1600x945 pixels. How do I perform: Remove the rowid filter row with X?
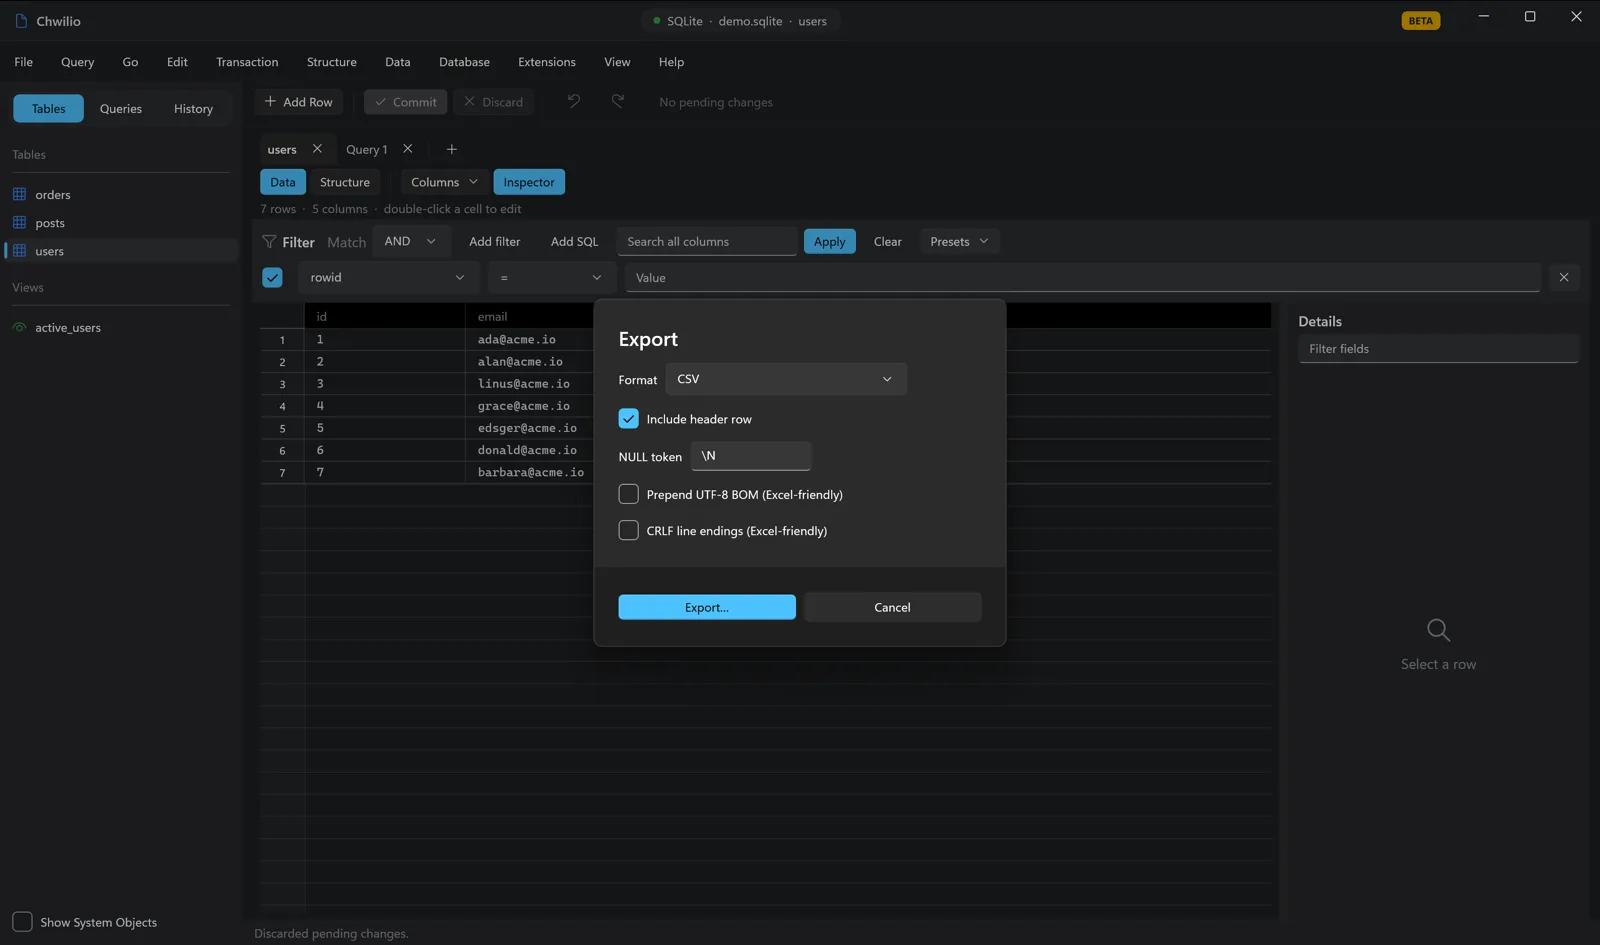[x=1564, y=277]
